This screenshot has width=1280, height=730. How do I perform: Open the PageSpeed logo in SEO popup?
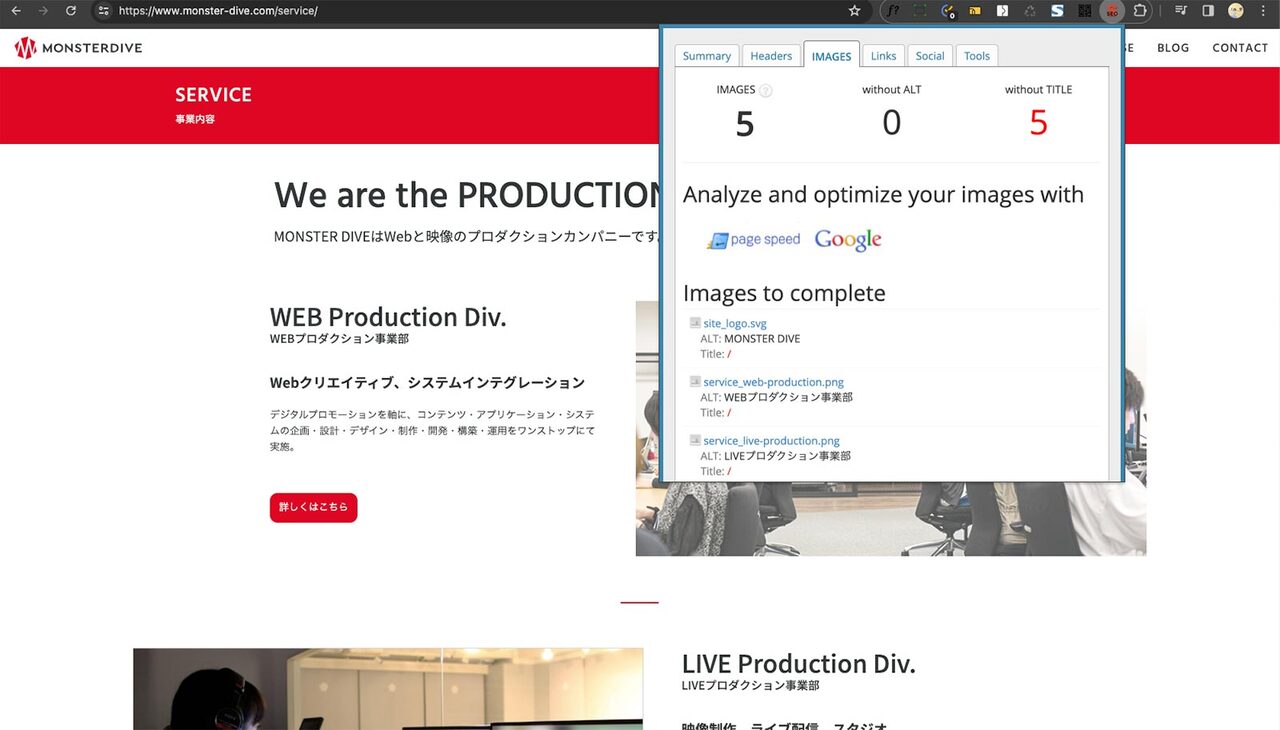tap(753, 240)
